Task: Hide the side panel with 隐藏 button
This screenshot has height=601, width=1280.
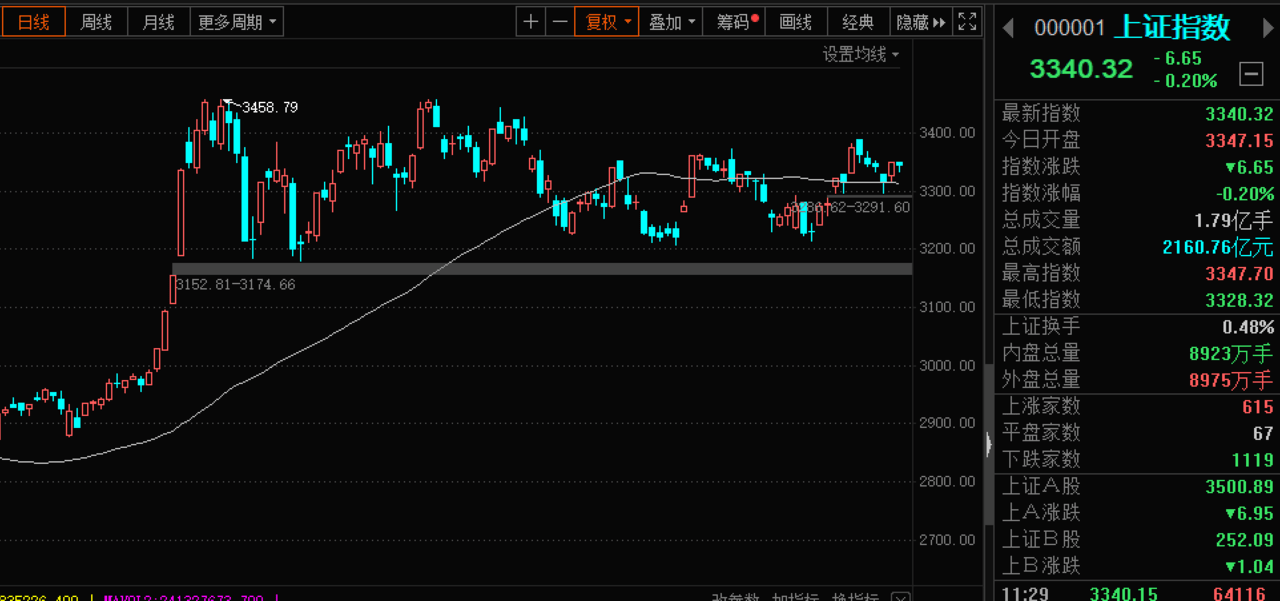Action: [920, 22]
